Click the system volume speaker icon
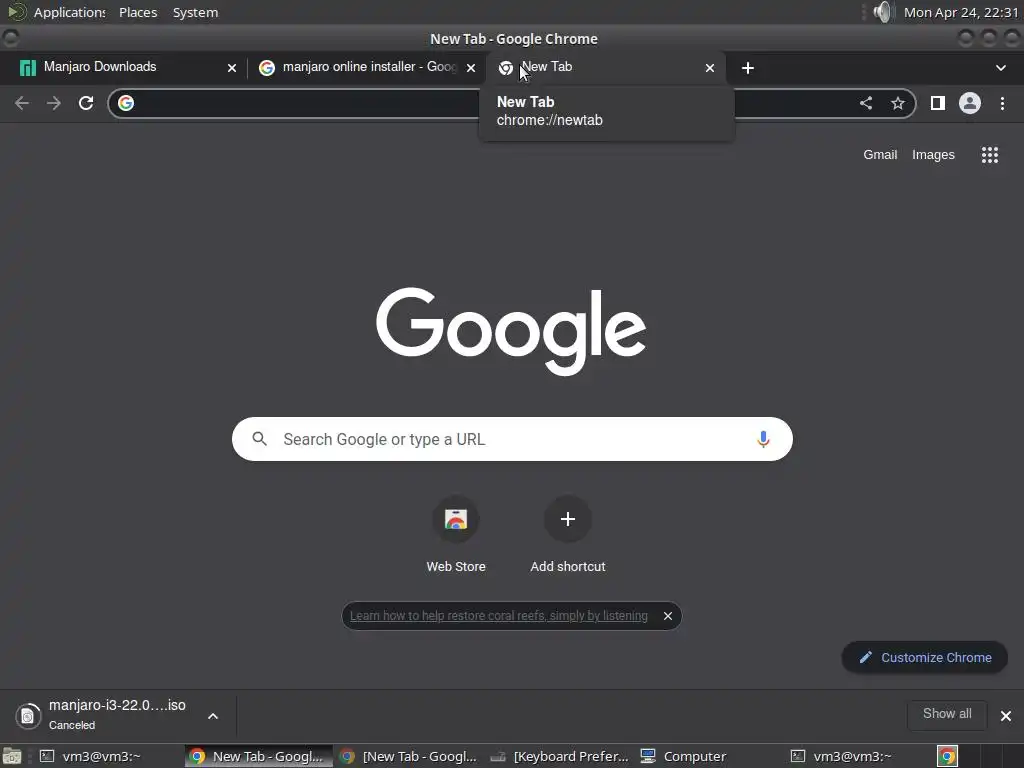Screen dimensions: 1024x768 click(882, 12)
